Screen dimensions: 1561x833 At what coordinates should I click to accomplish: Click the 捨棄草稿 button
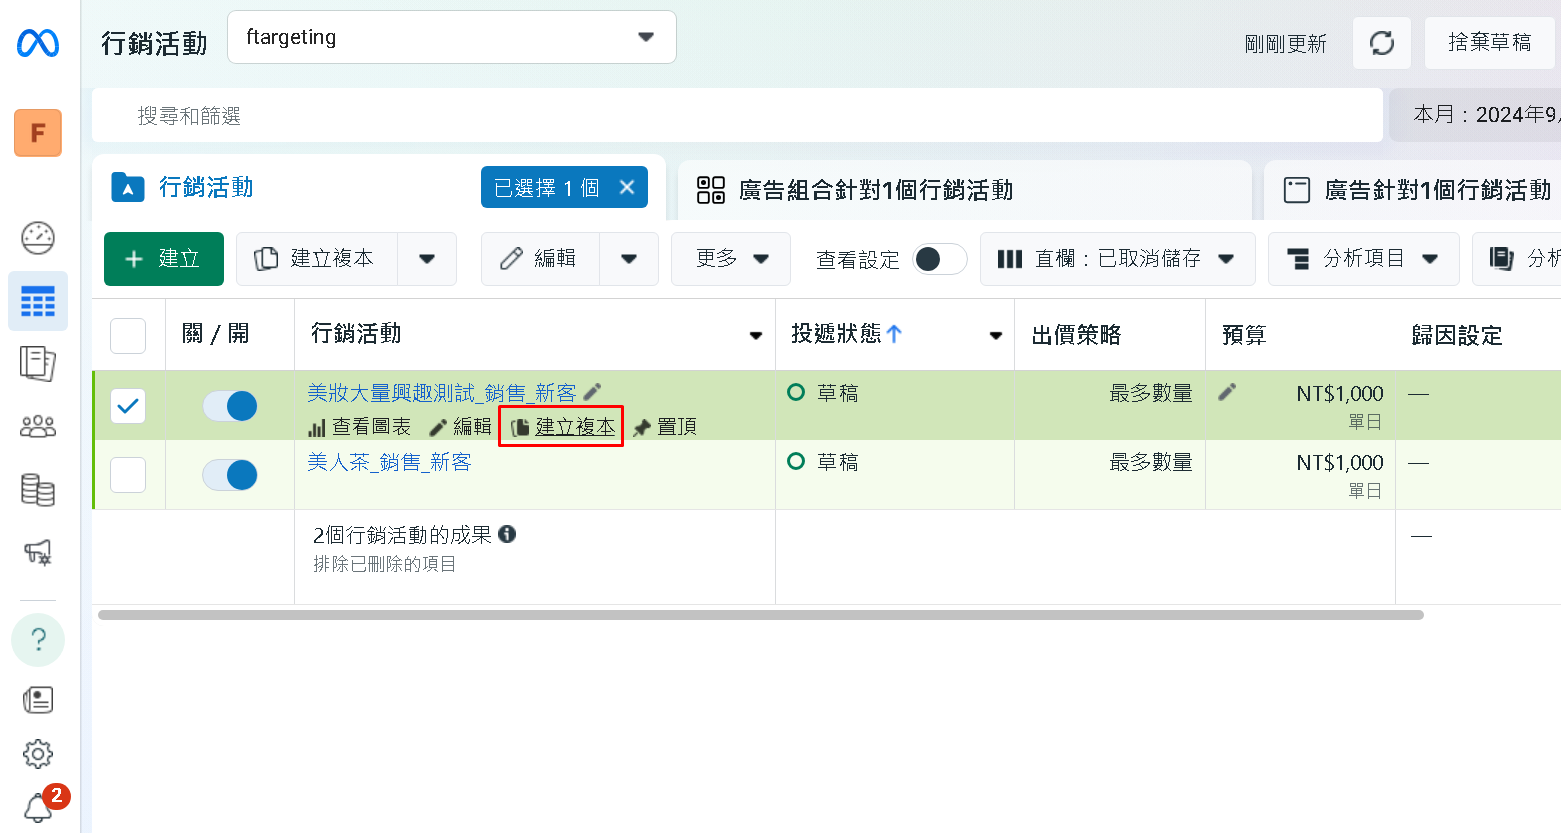[1490, 43]
